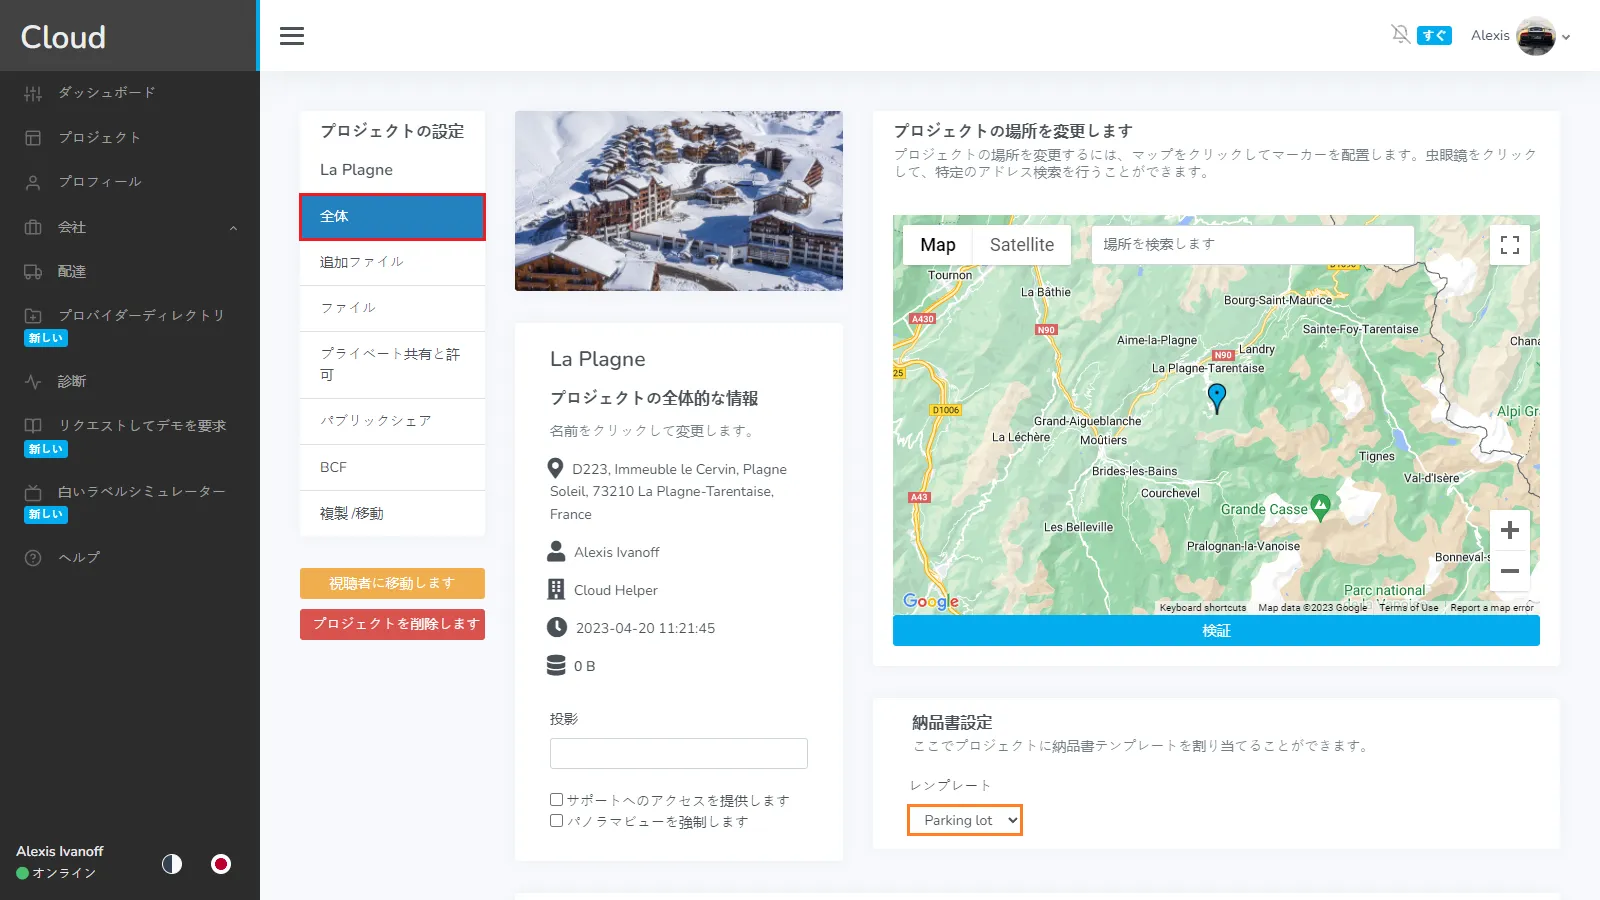
Task: Click the muted notification bell icon
Action: [x=1400, y=35]
